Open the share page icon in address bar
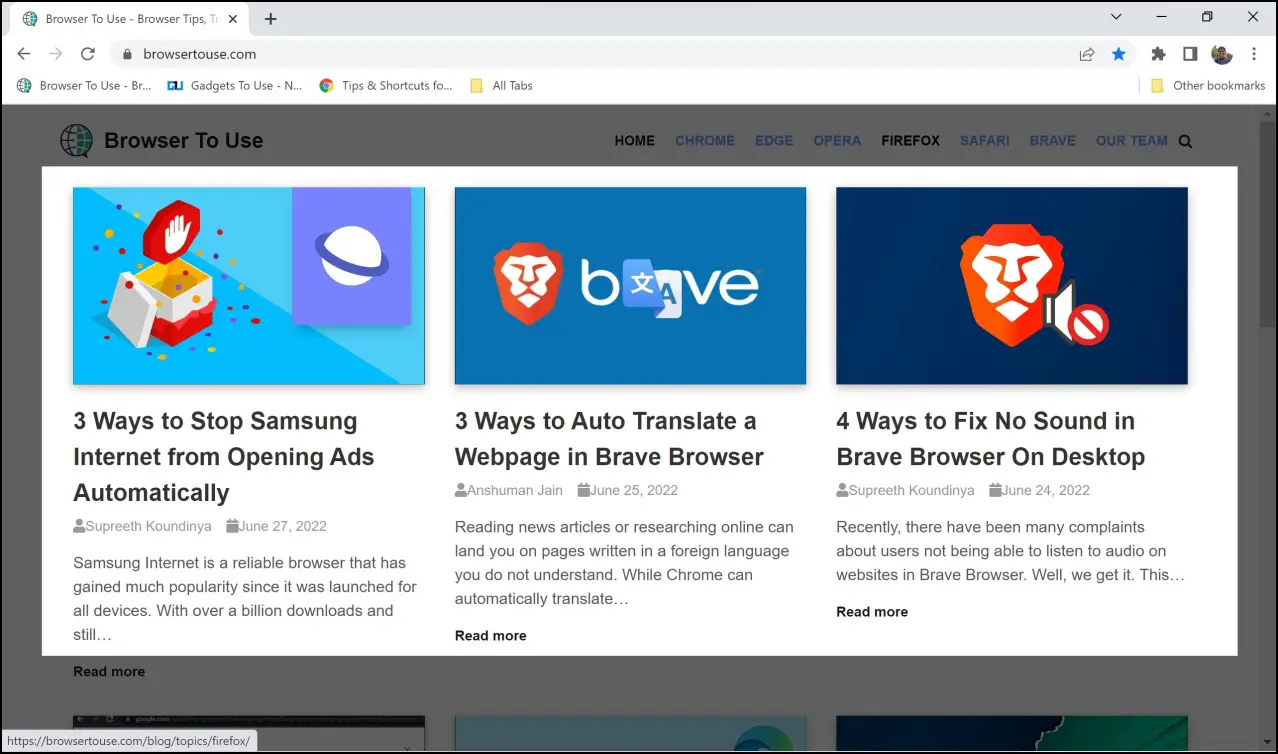The width and height of the screenshot is (1278, 754). (1087, 54)
